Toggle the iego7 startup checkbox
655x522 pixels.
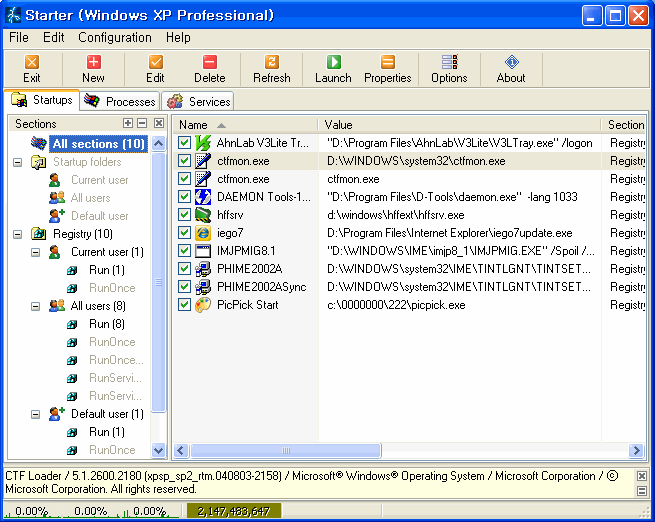(x=184, y=233)
